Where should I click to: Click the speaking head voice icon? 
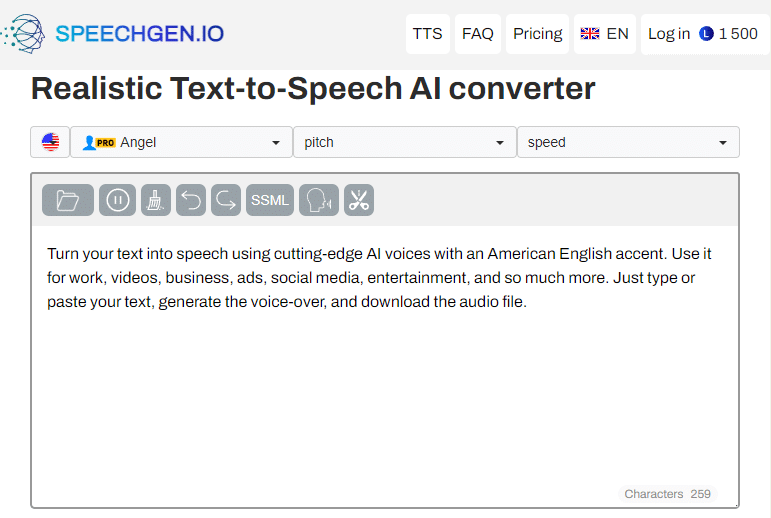[320, 201]
